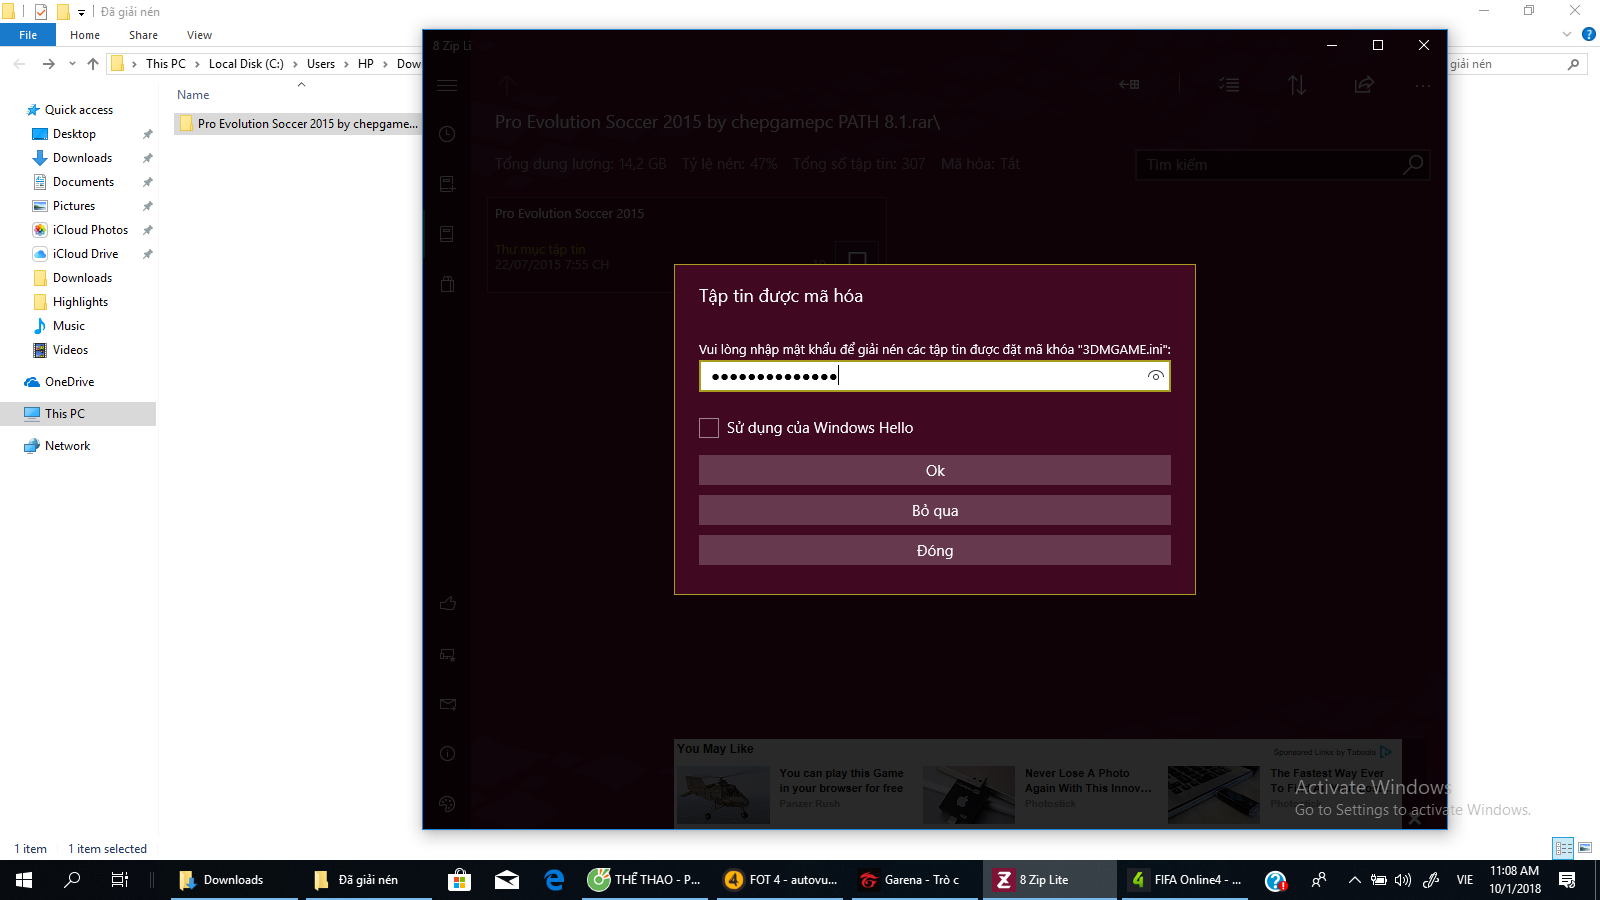Confirm password with the Ok button

[x=935, y=471]
